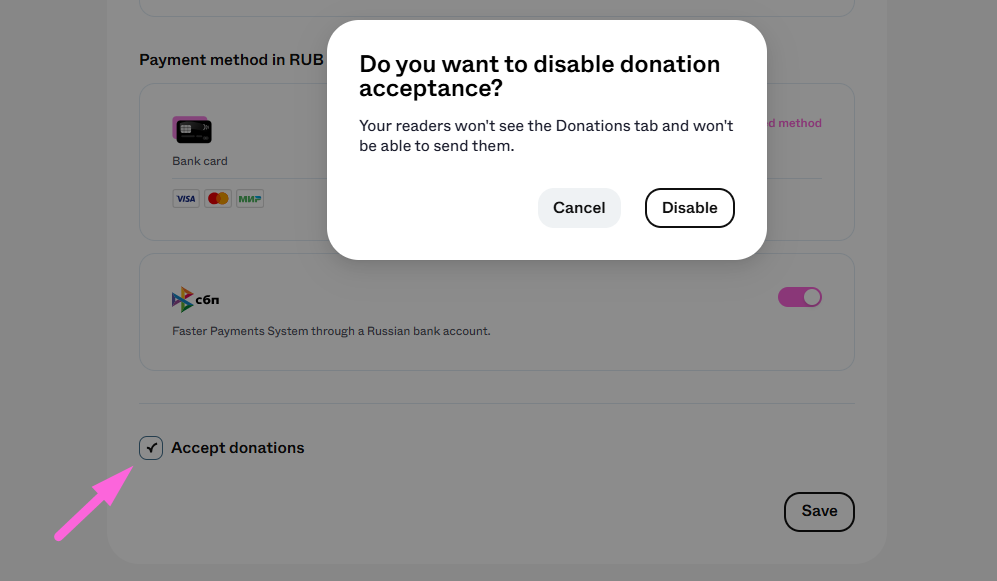The image size is (997, 581).
Task: Open the partially hidden pink method link
Action: coord(794,123)
